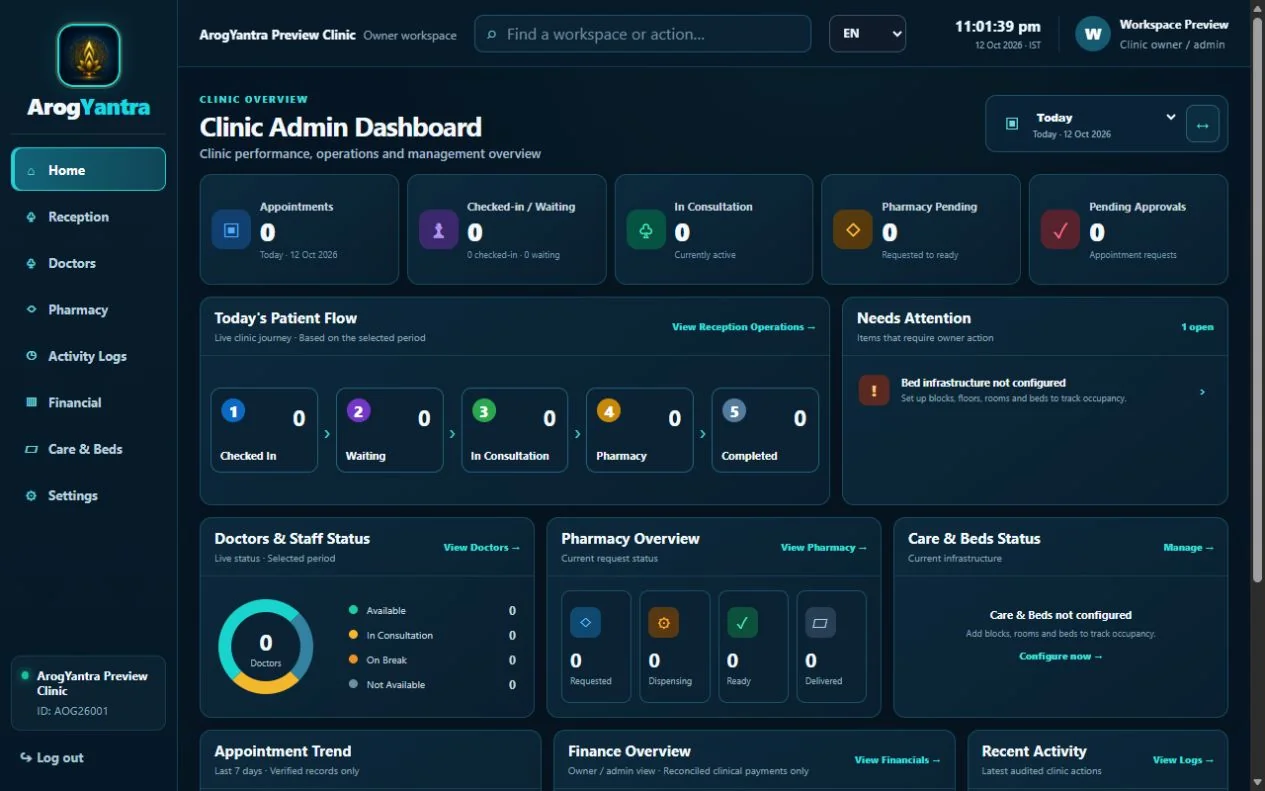Image resolution: width=1265 pixels, height=791 pixels.
Task: Open the View Logs link
Action: [x=1184, y=760]
